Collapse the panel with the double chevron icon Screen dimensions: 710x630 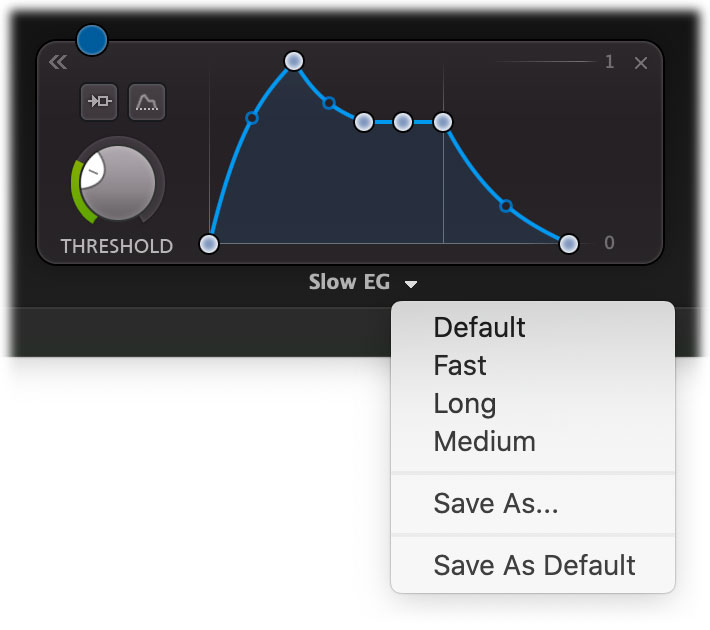(58, 62)
